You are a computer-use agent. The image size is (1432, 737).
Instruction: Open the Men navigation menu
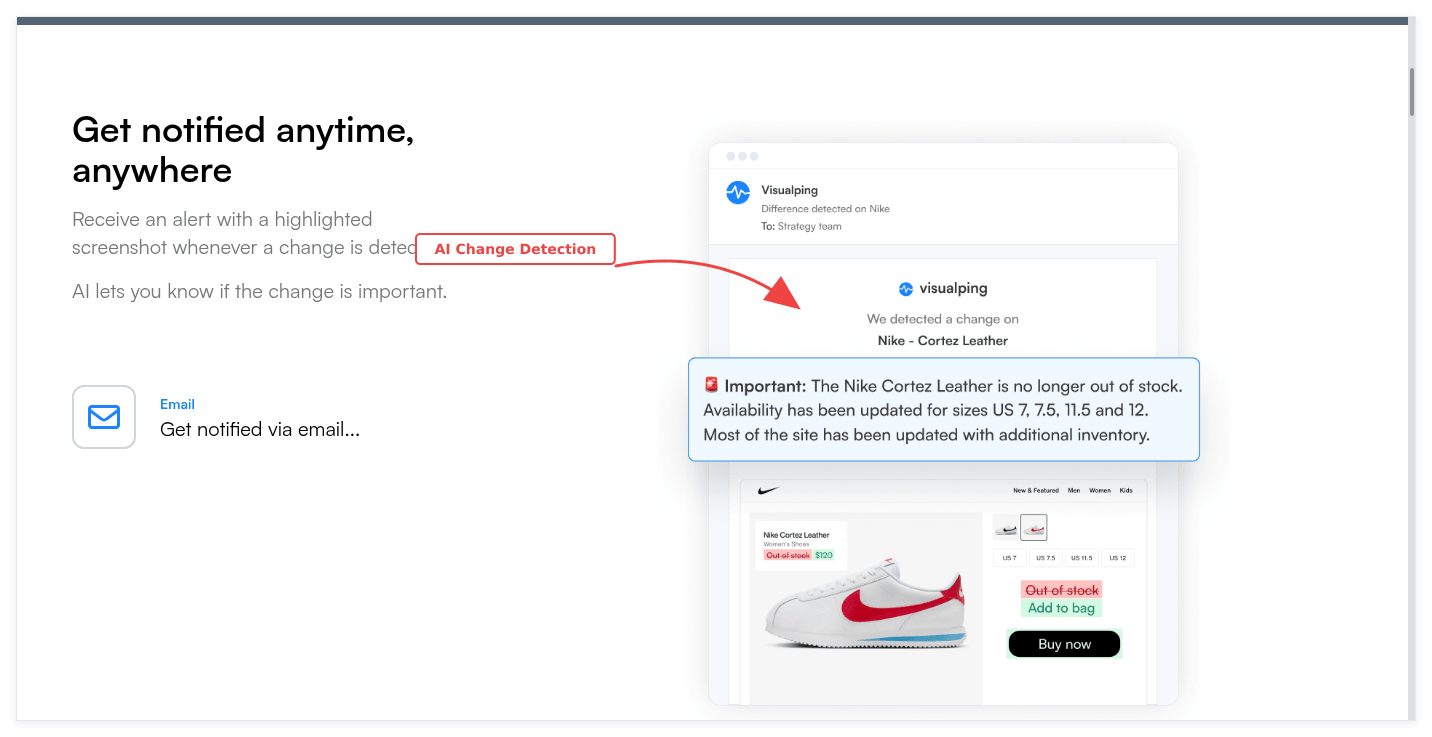[1074, 490]
